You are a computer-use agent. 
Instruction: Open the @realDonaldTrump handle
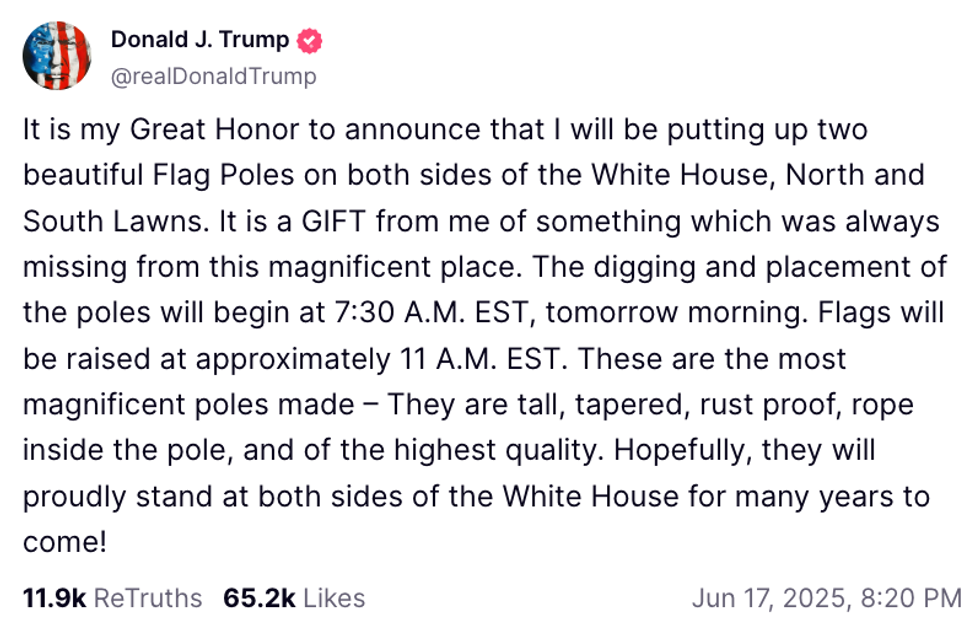pyautogui.click(x=213, y=75)
